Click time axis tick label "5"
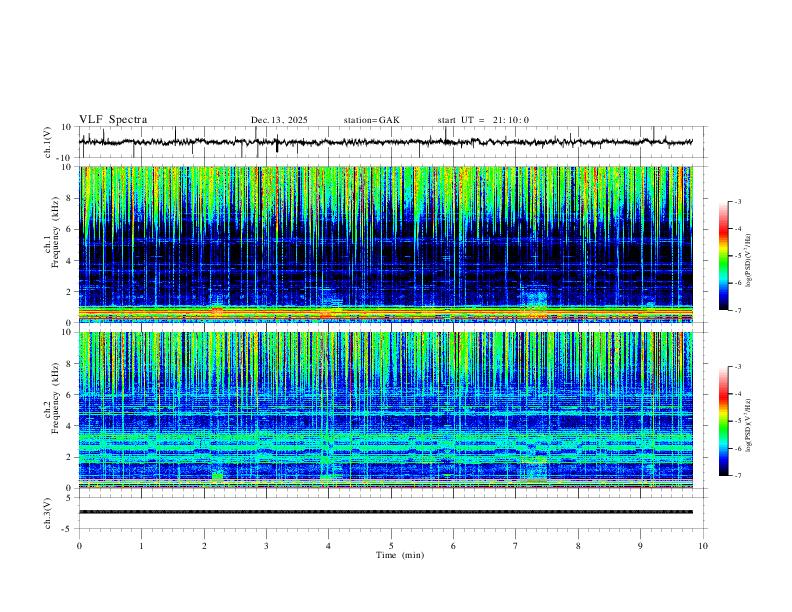The width and height of the screenshot is (792, 612). [x=391, y=546]
